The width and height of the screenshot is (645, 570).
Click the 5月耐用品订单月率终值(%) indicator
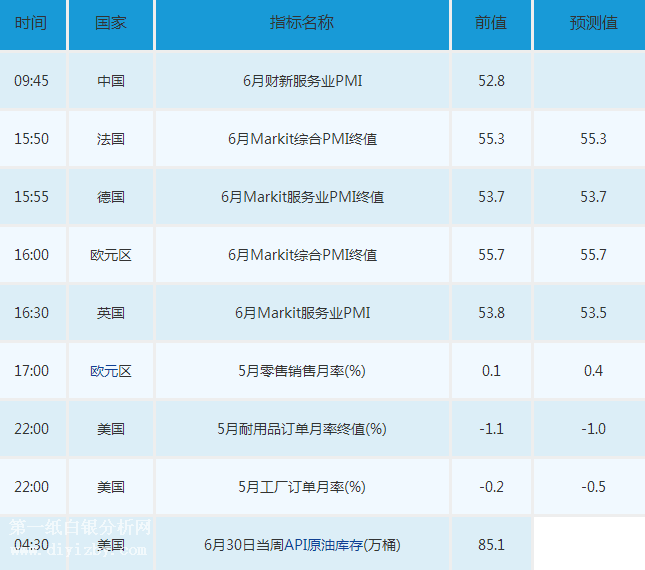(x=302, y=429)
